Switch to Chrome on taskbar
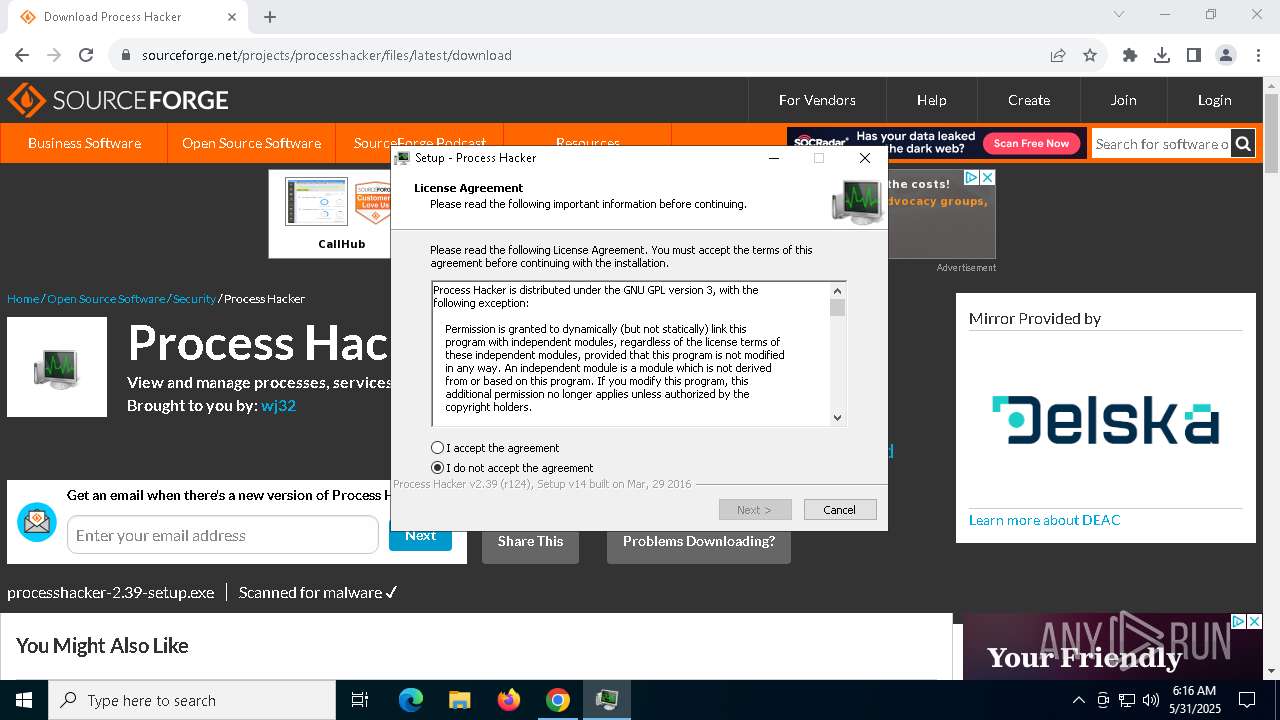This screenshot has width=1280, height=720. (x=558, y=700)
